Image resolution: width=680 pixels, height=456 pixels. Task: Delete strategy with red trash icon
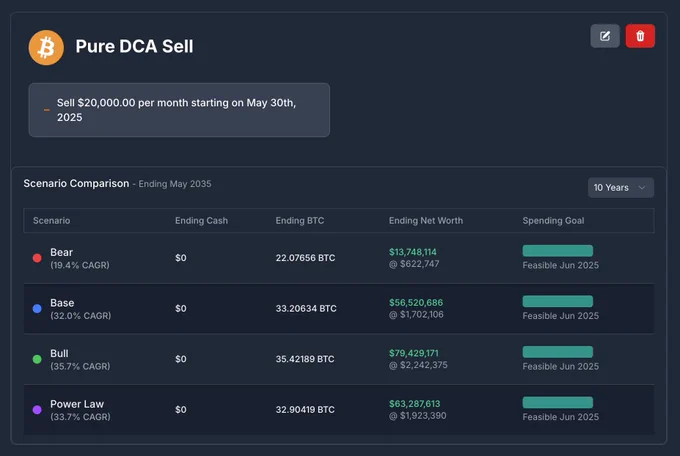click(x=640, y=36)
